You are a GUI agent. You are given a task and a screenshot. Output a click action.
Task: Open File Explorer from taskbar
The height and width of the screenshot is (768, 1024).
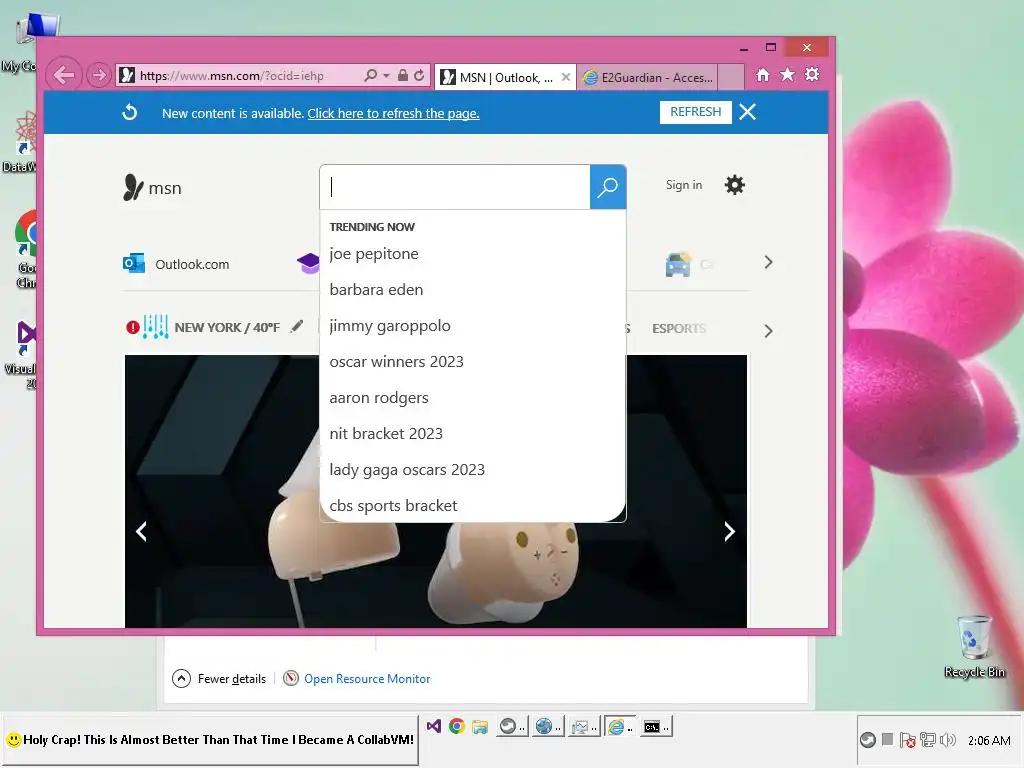click(480, 726)
